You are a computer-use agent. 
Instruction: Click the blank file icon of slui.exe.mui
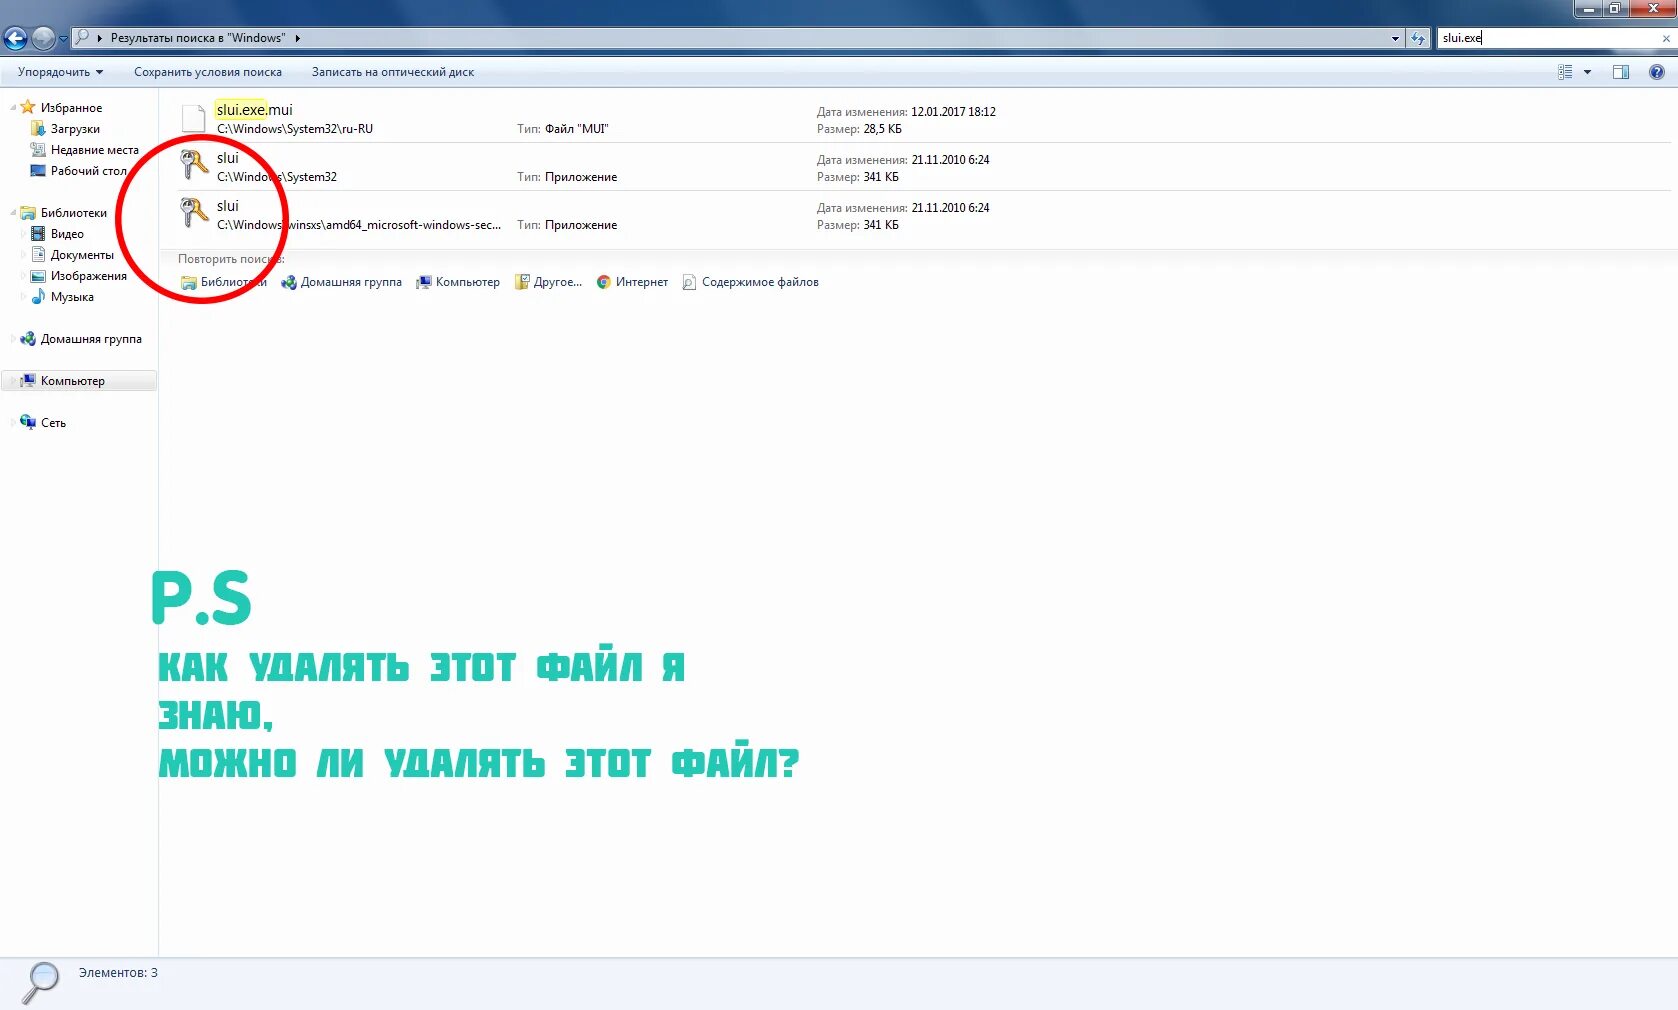[194, 117]
